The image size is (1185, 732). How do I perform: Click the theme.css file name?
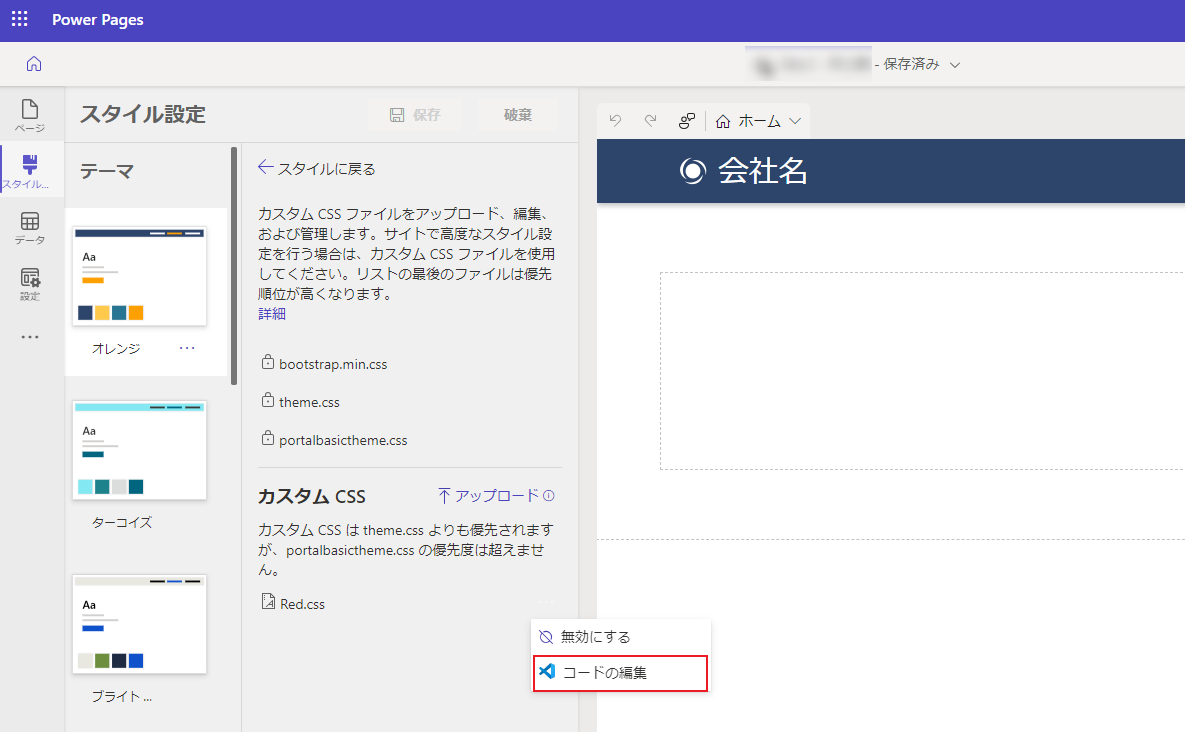(x=309, y=402)
